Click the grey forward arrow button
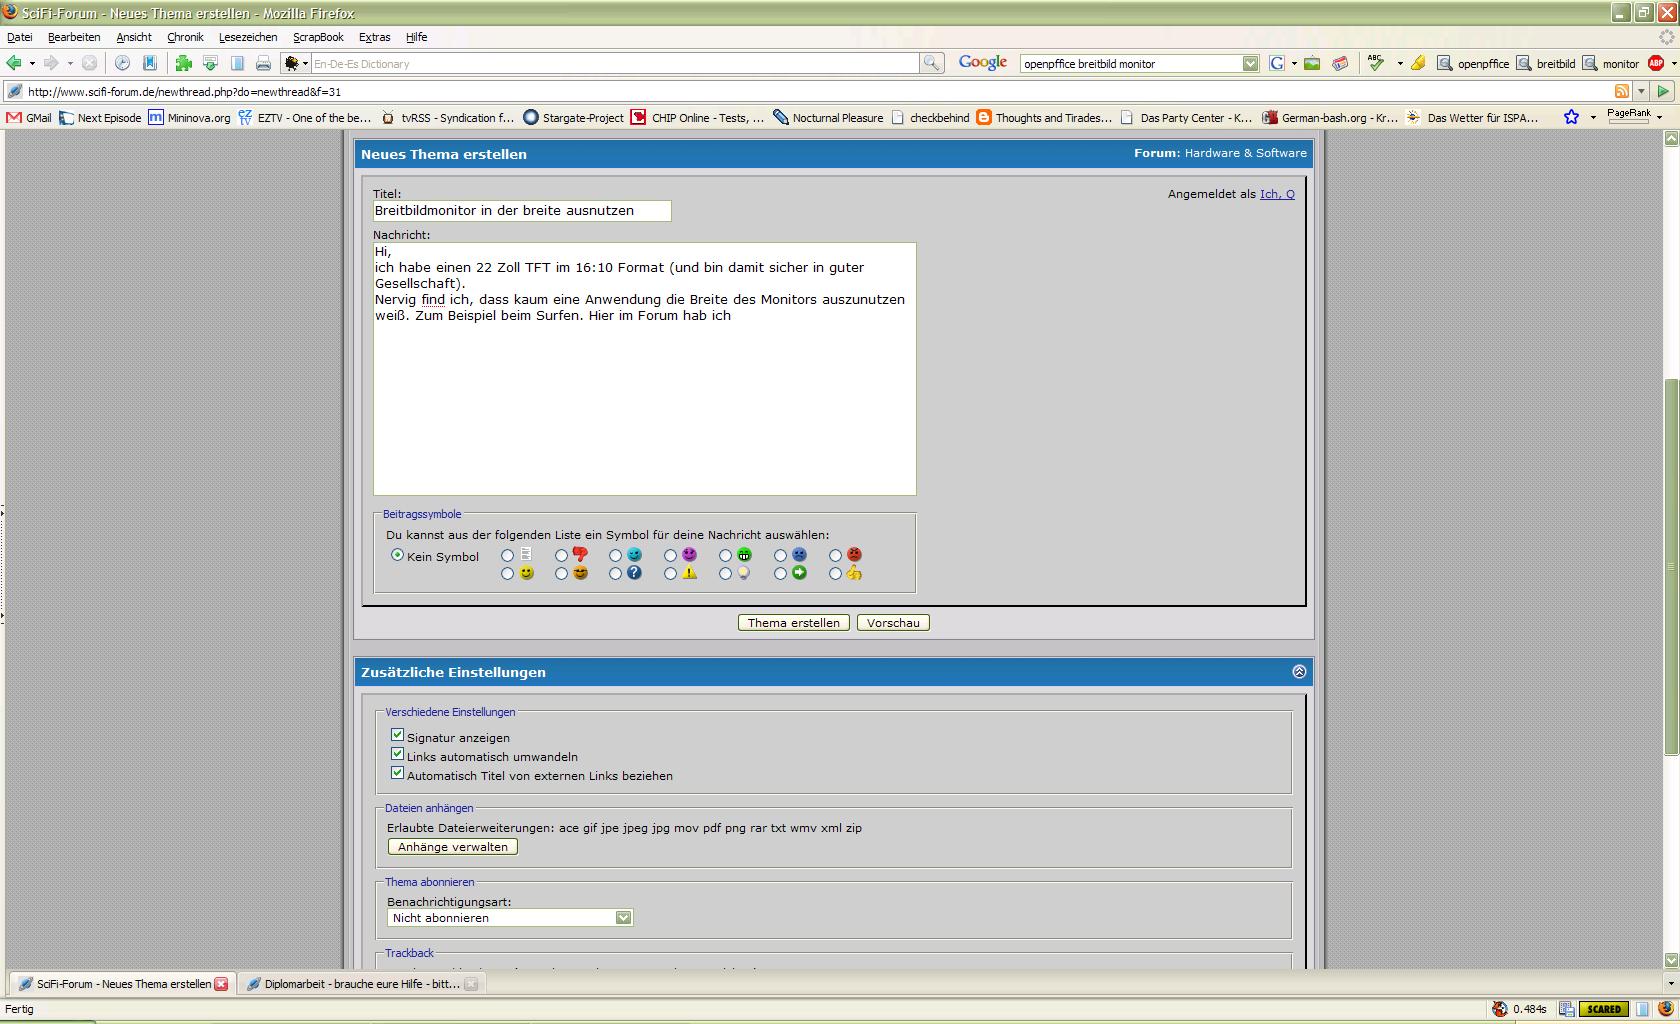1680x1024 pixels. point(51,63)
